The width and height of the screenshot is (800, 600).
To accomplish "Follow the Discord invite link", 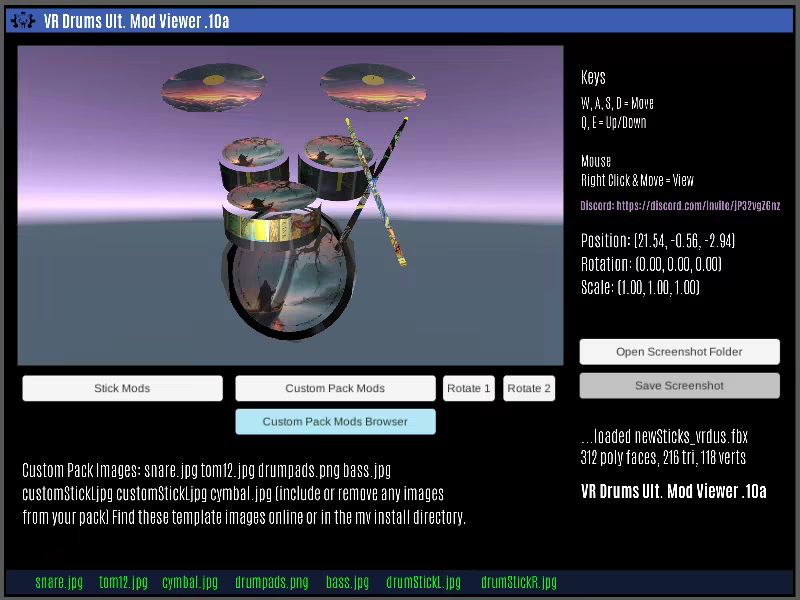I will click(680, 206).
